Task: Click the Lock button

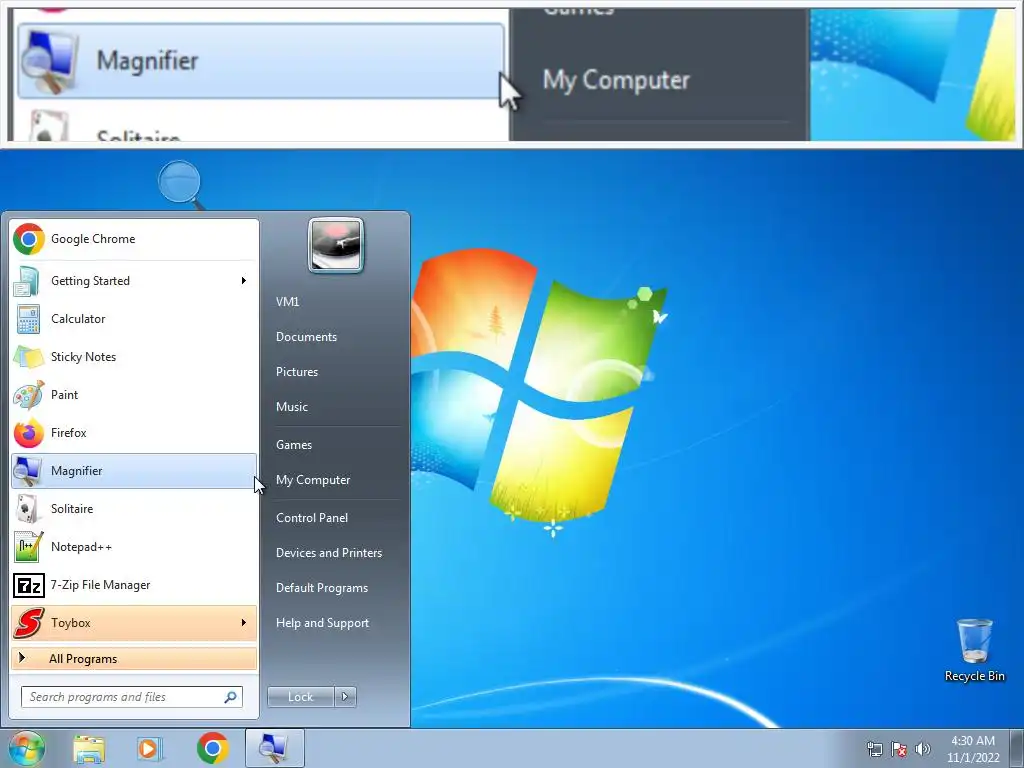Action: tap(300, 697)
